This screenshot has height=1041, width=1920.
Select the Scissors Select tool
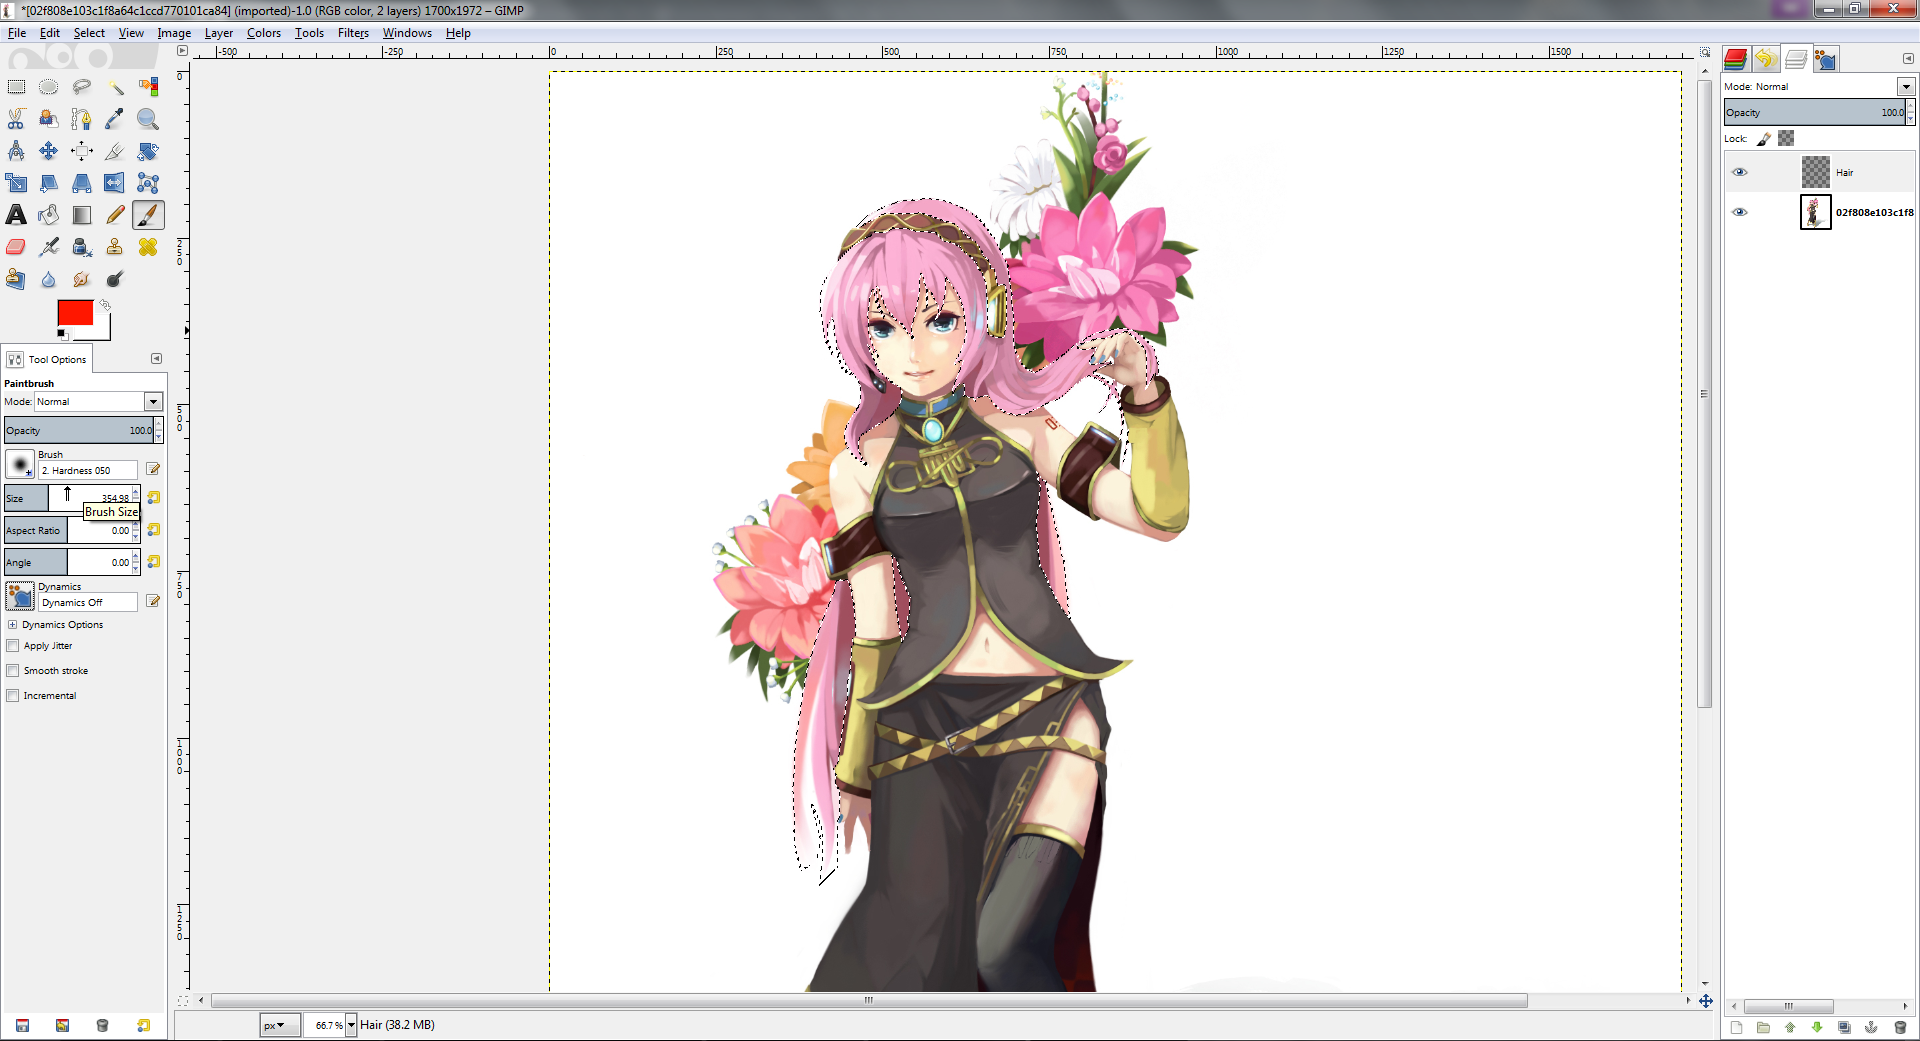pos(16,119)
